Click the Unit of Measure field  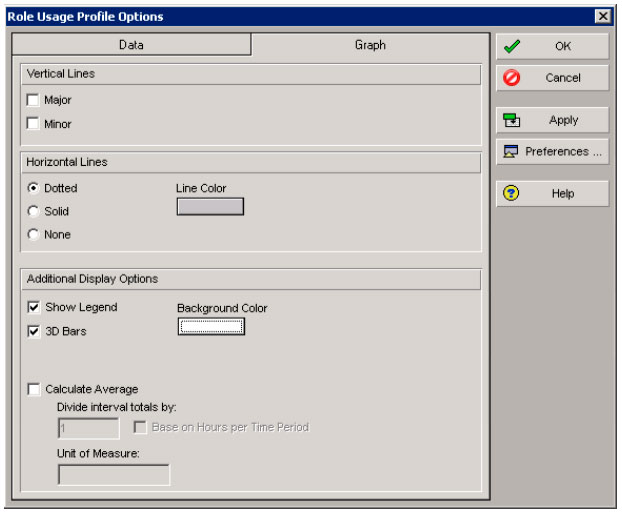114,475
